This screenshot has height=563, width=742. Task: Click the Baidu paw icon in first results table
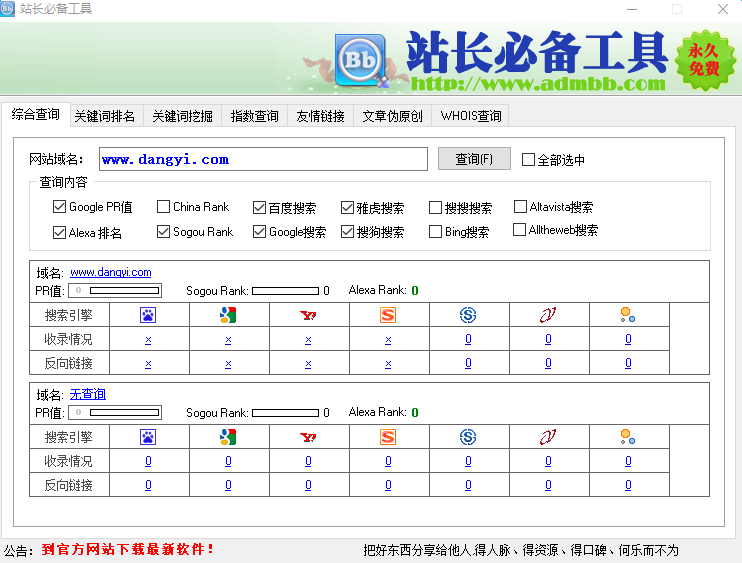(x=148, y=315)
